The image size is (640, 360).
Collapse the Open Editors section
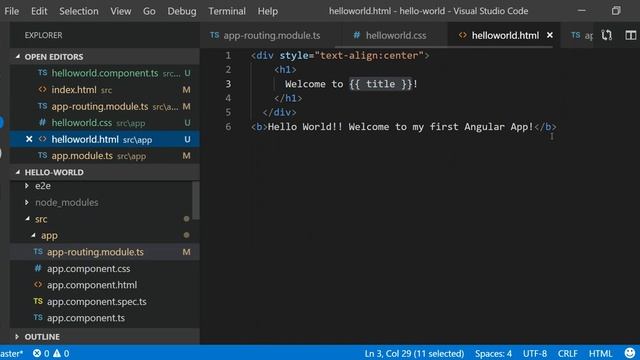(x=104, y=57)
